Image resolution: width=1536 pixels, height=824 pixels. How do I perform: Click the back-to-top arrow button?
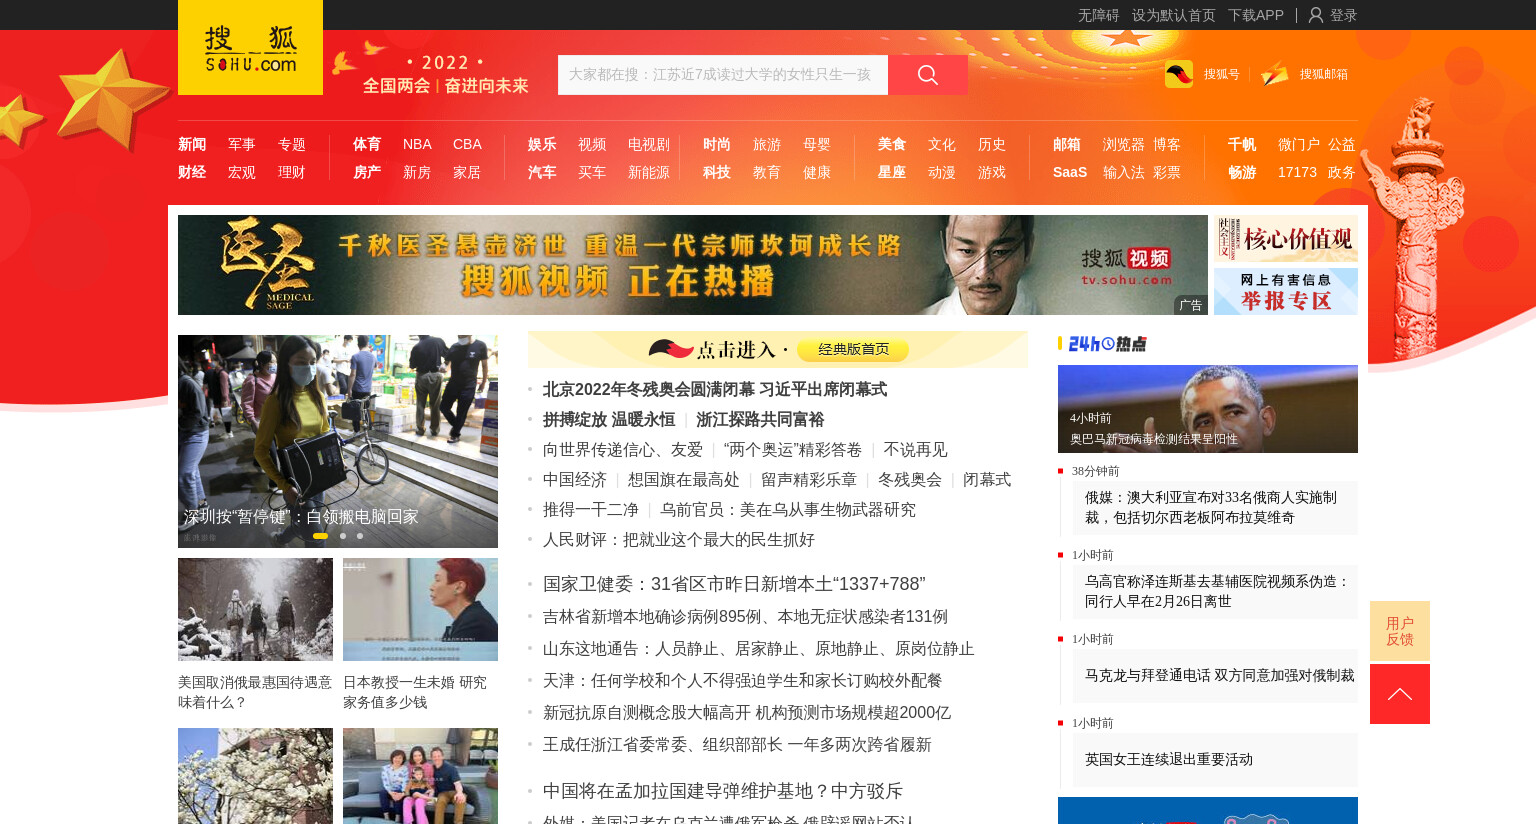coord(1400,694)
